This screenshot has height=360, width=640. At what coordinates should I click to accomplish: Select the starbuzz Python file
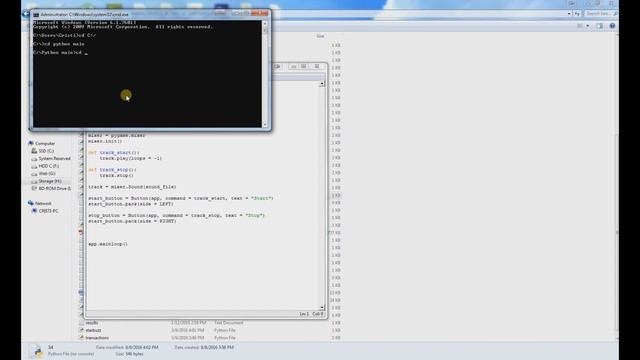(93, 330)
